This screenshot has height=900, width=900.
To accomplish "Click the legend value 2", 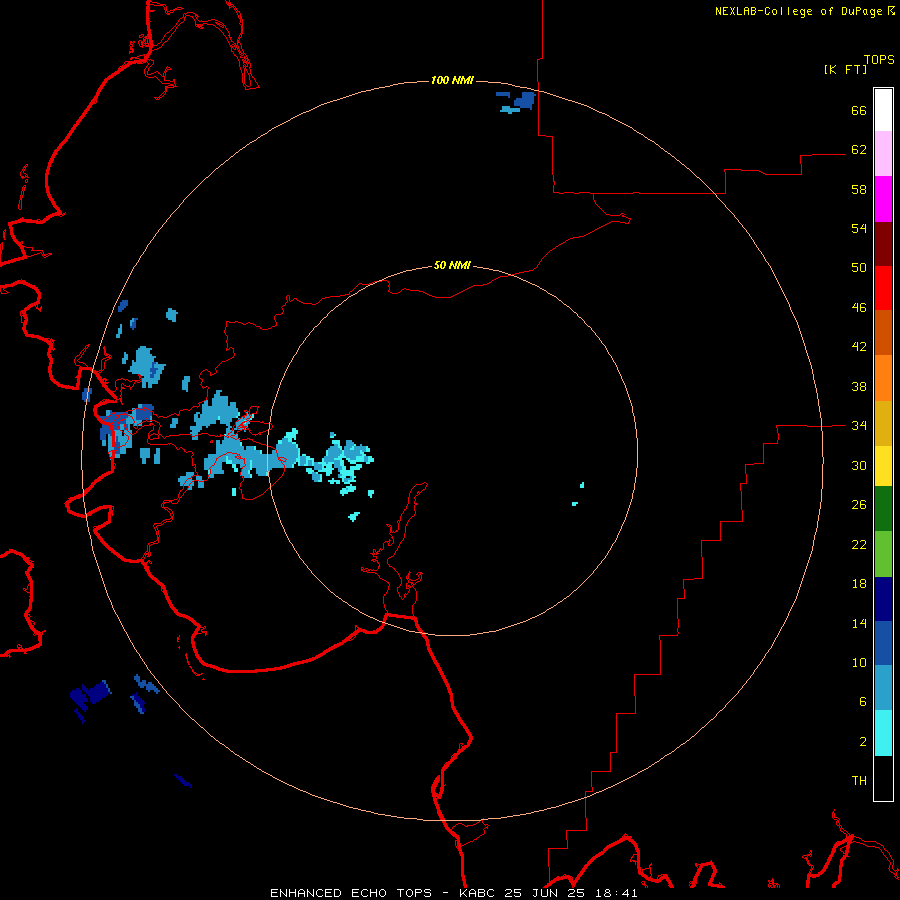I will point(863,742).
